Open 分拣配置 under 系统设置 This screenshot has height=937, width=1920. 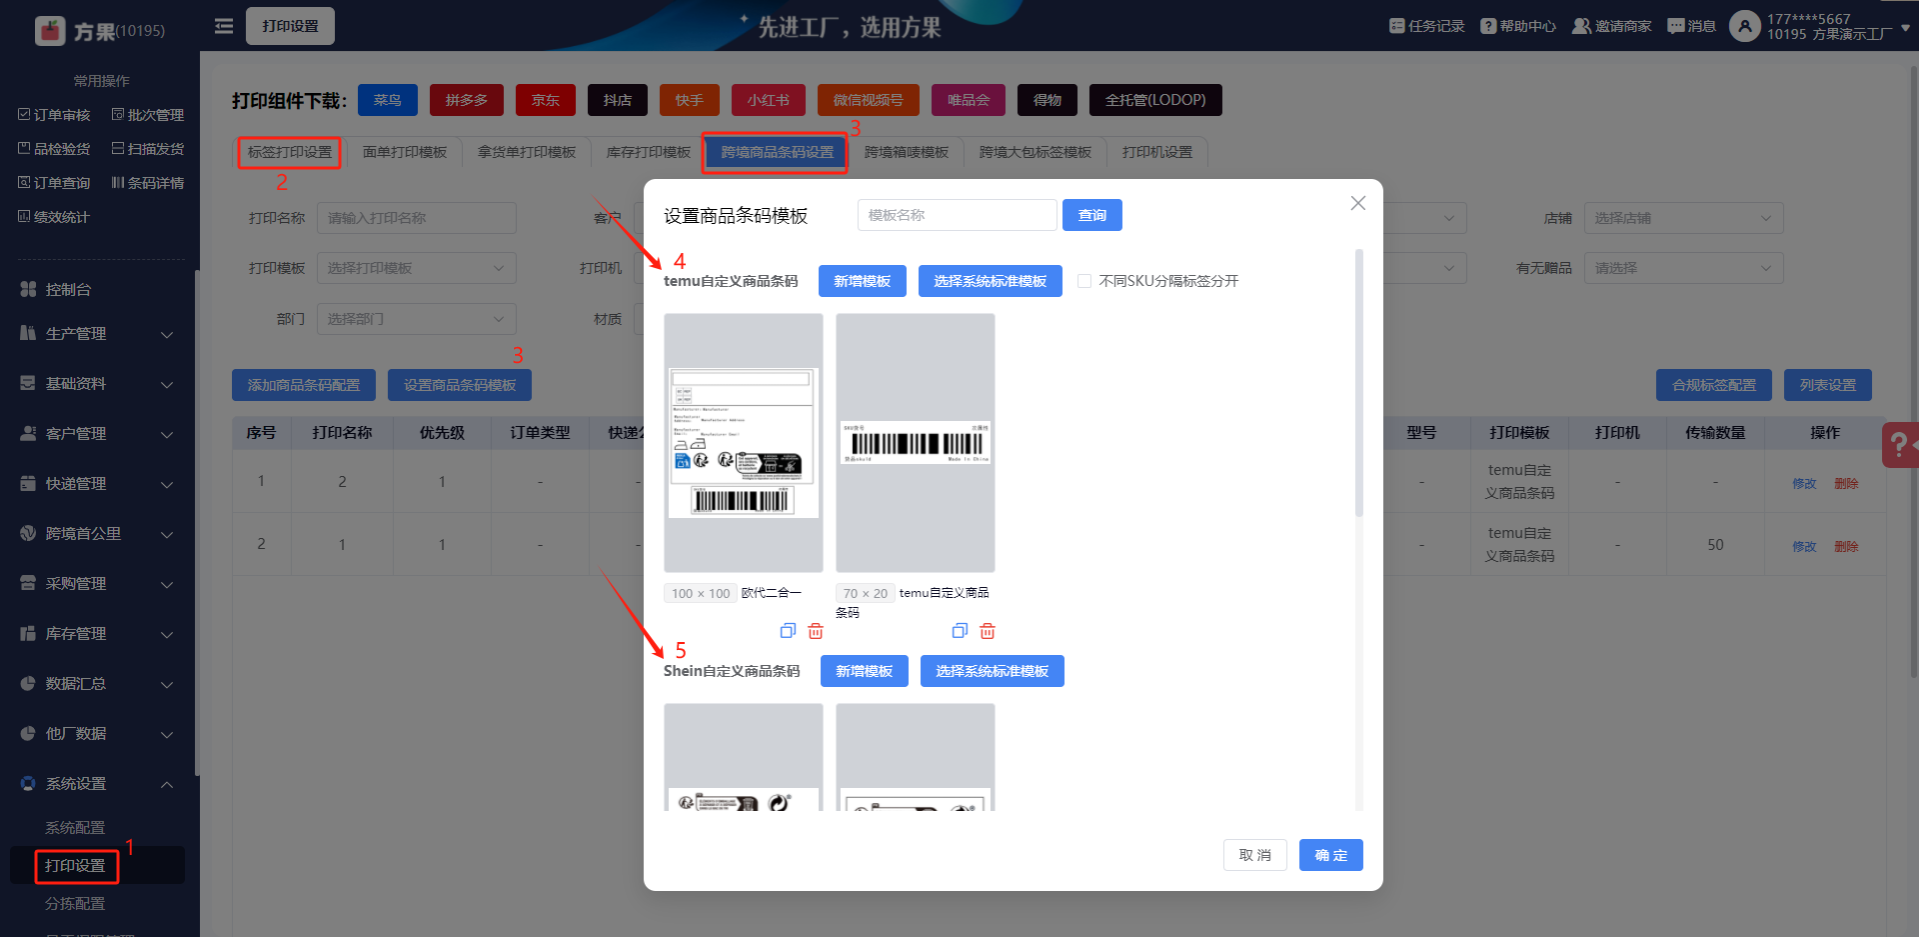(75, 904)
